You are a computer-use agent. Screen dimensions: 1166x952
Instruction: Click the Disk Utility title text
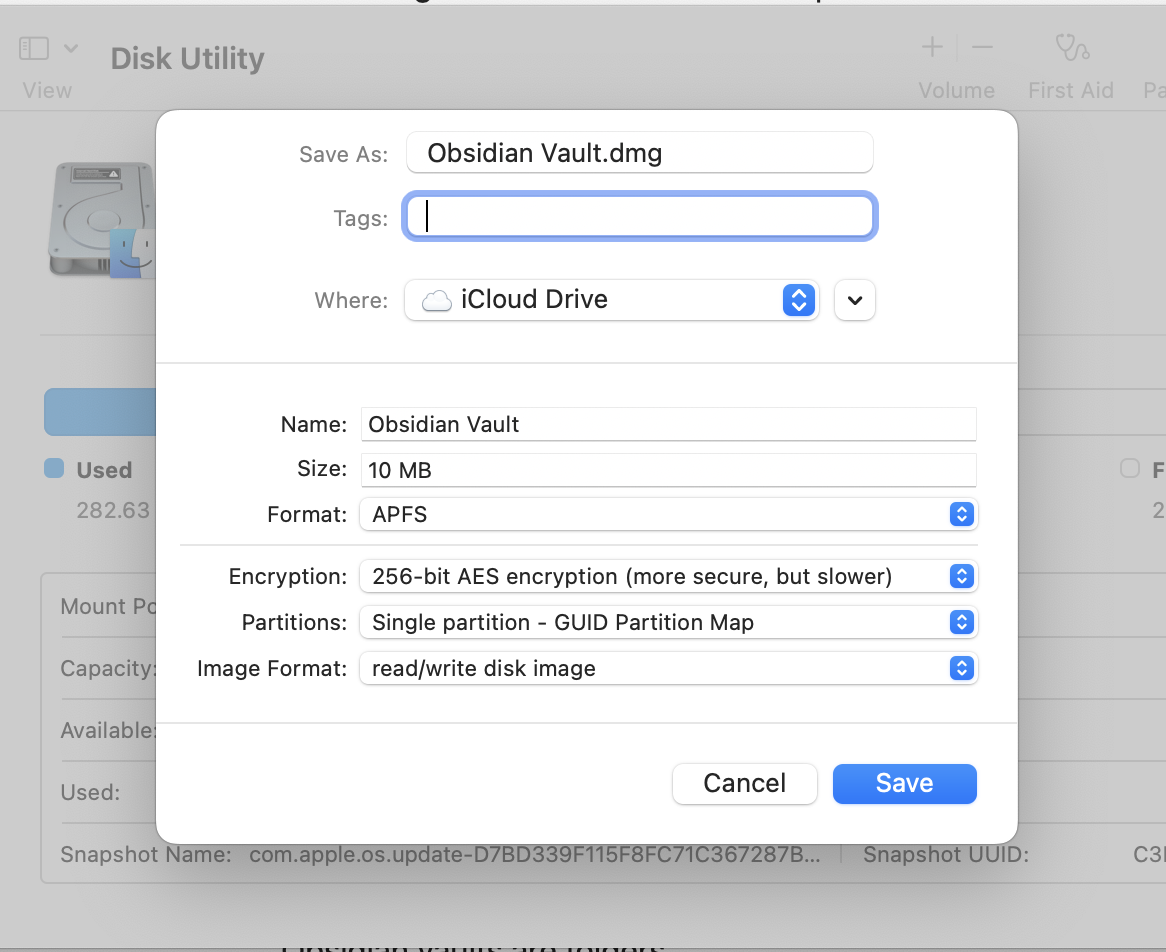tap(187, 59)
